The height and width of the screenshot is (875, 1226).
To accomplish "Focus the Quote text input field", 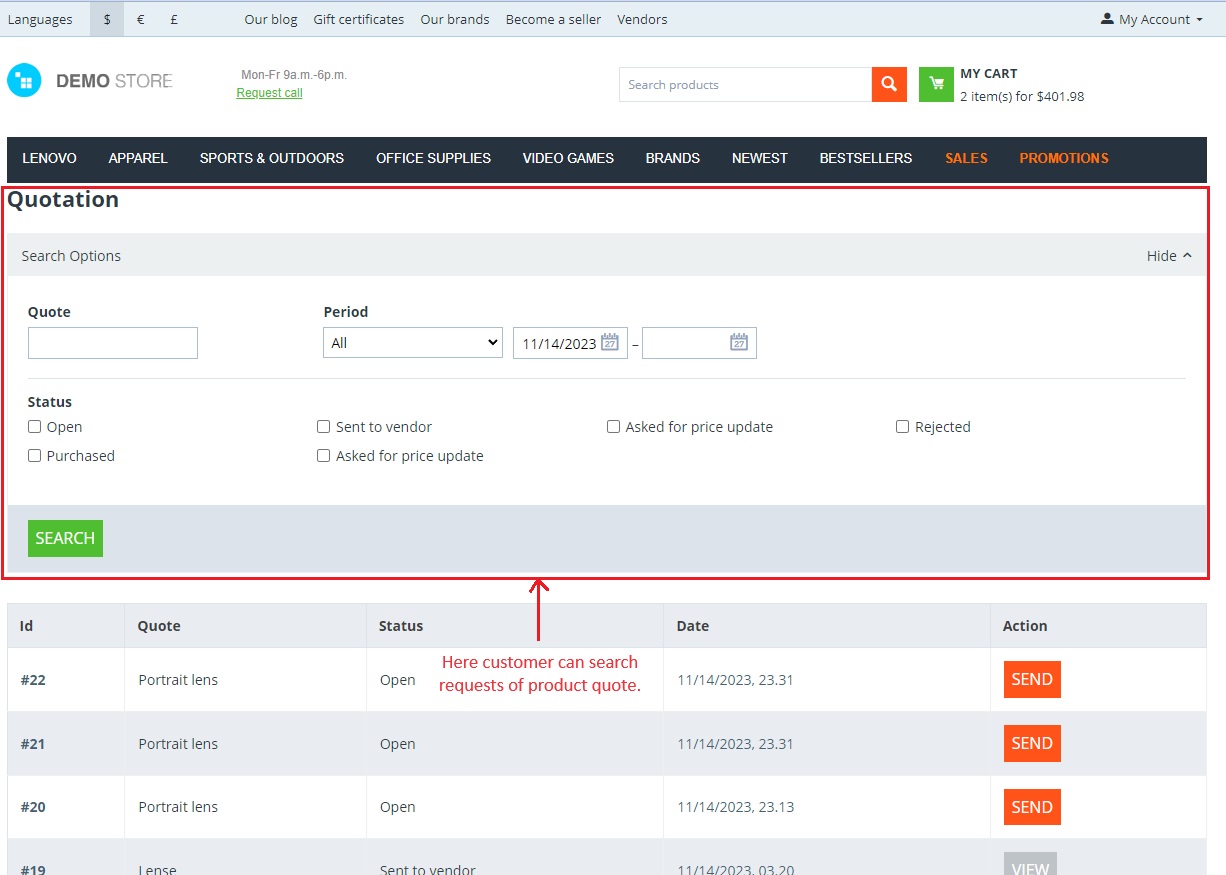I will click(x=113, y=343).
